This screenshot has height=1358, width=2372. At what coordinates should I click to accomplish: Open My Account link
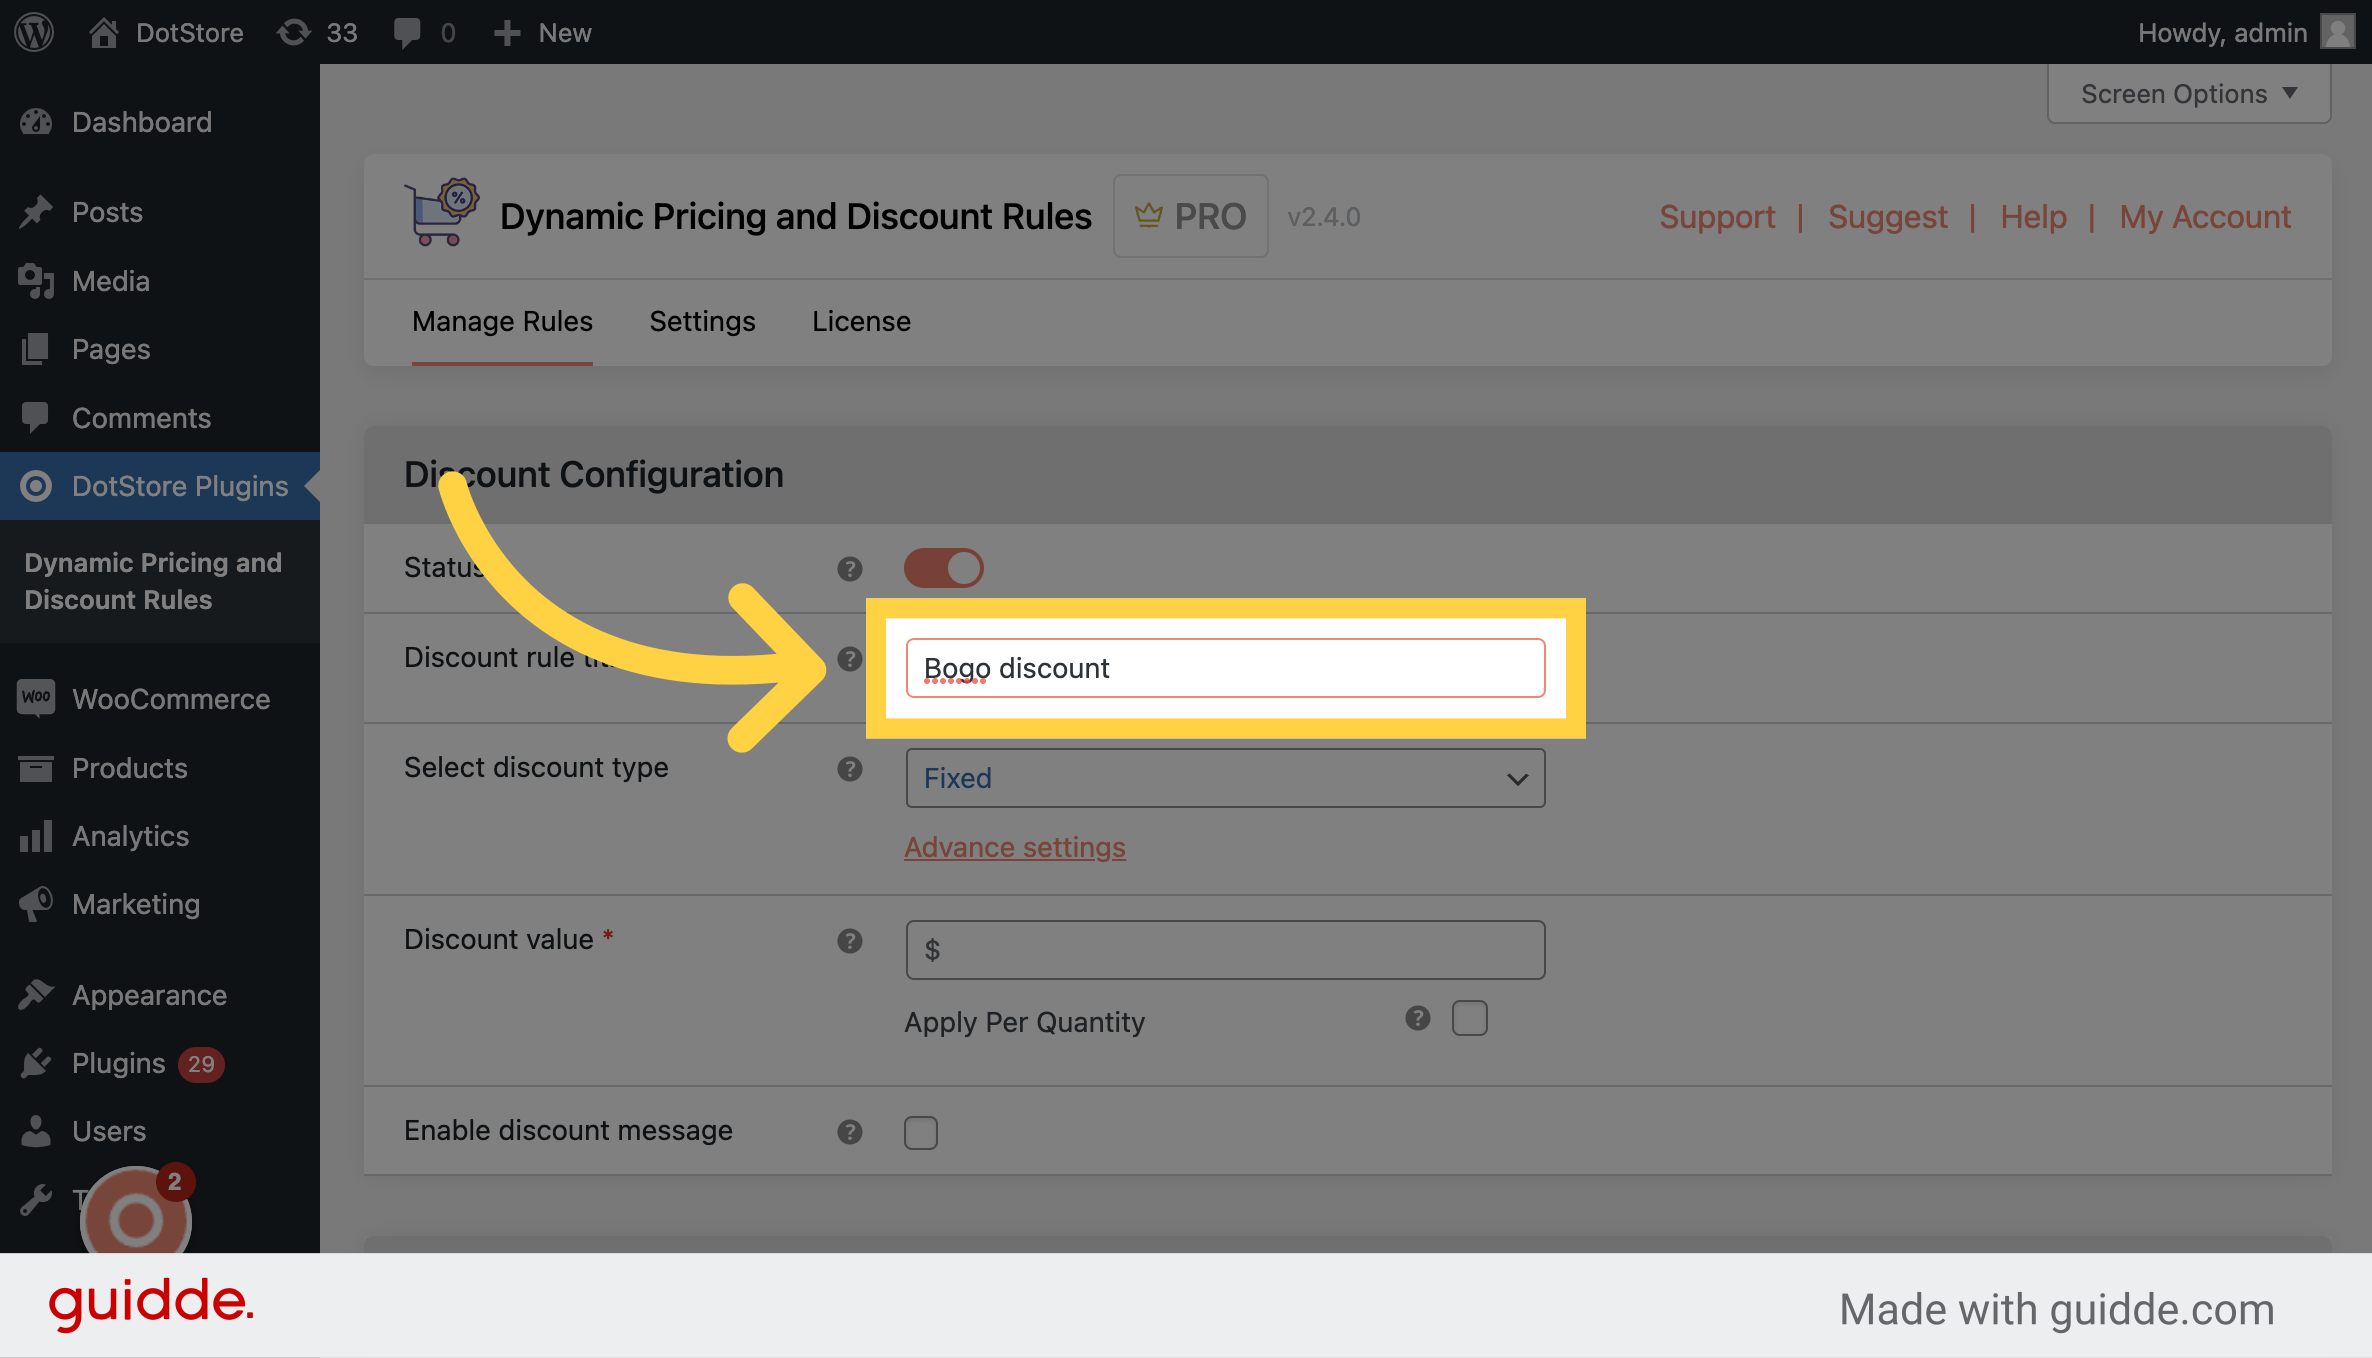point(2205,216)
